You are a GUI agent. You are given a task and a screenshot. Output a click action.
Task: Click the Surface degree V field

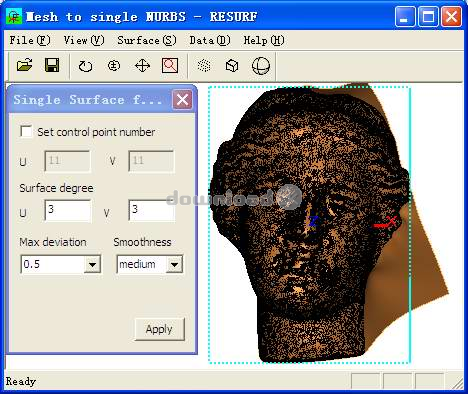click(152, 210)
